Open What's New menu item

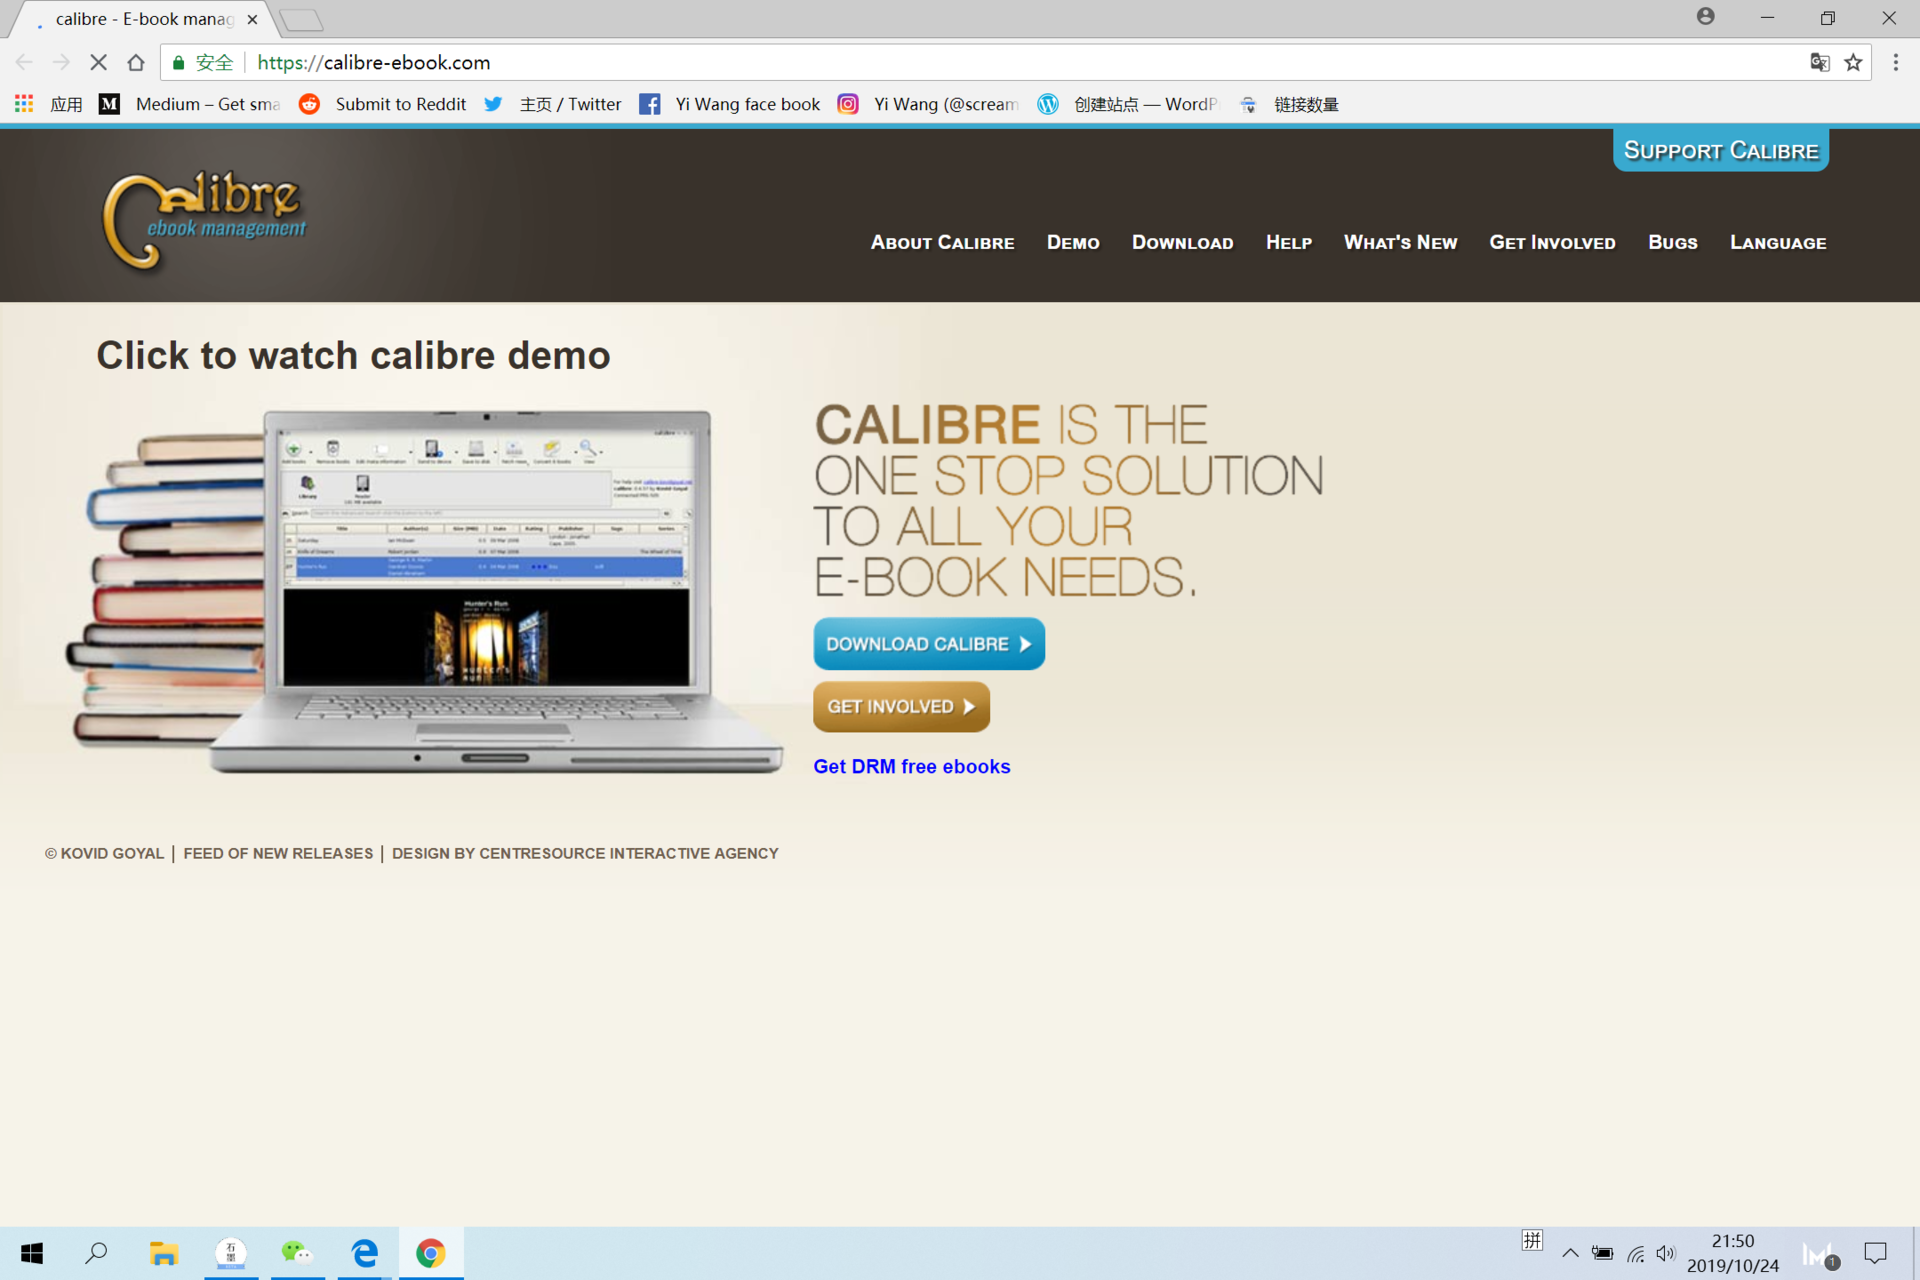tap(1400, 242)
